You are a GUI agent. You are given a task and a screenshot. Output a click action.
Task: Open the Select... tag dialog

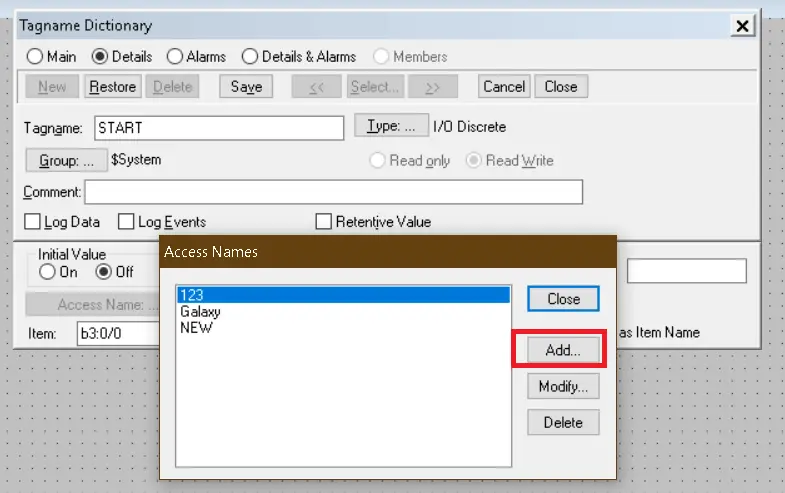pyautogui.click(x=375, y=87)
